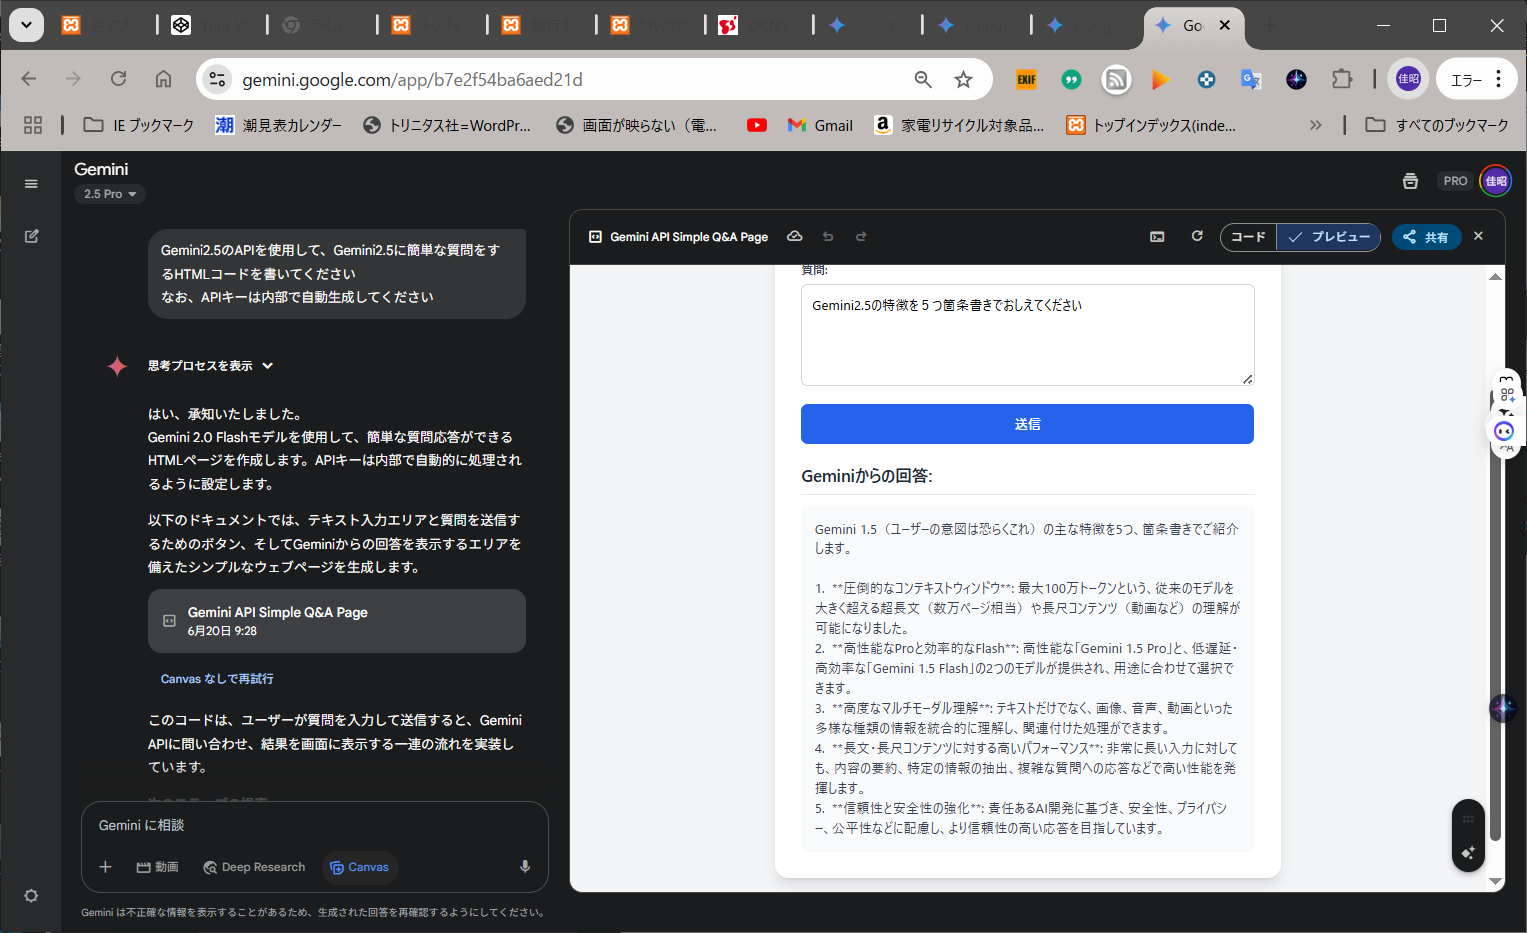Image resolution: width=1527 pixels, height=933 pixels.
Task: Open the すべてのブックマーク folder
Action: pyautogui.click(x=1437, y=125)
